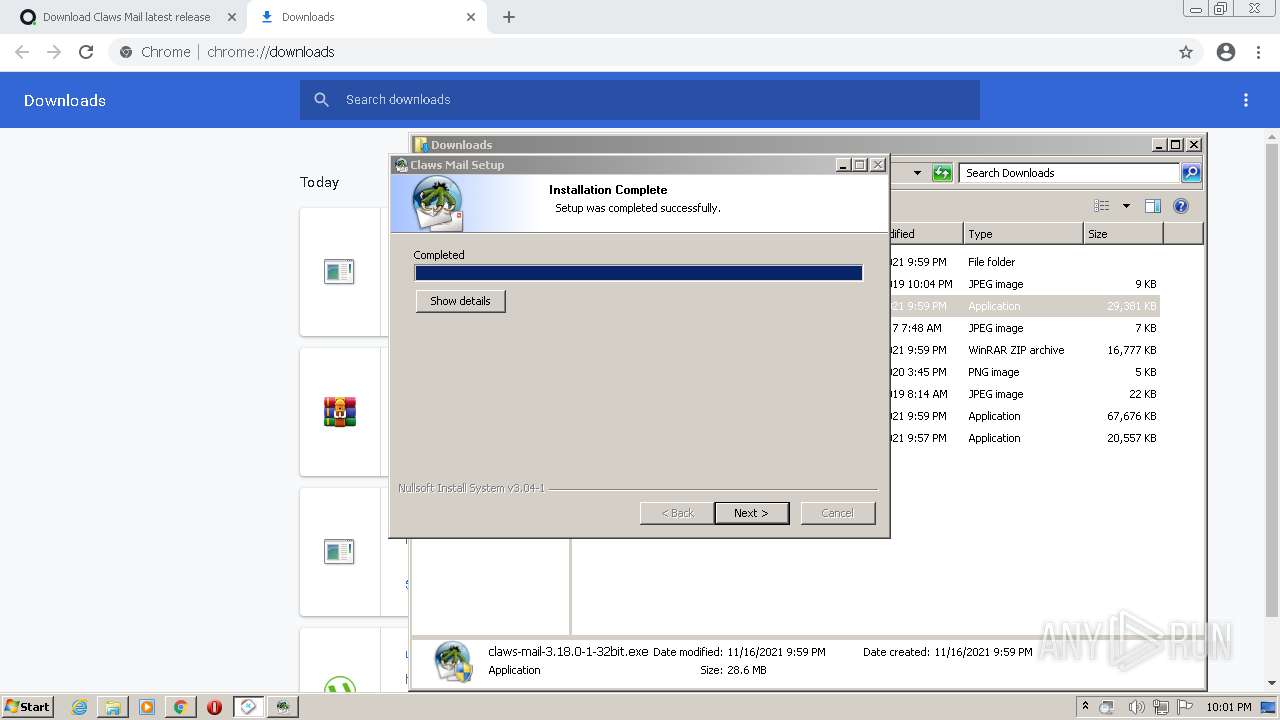Click volume speaker icon in system tray
Image resolution: width=1280 pixels, height=720 pixels.
1136,707
